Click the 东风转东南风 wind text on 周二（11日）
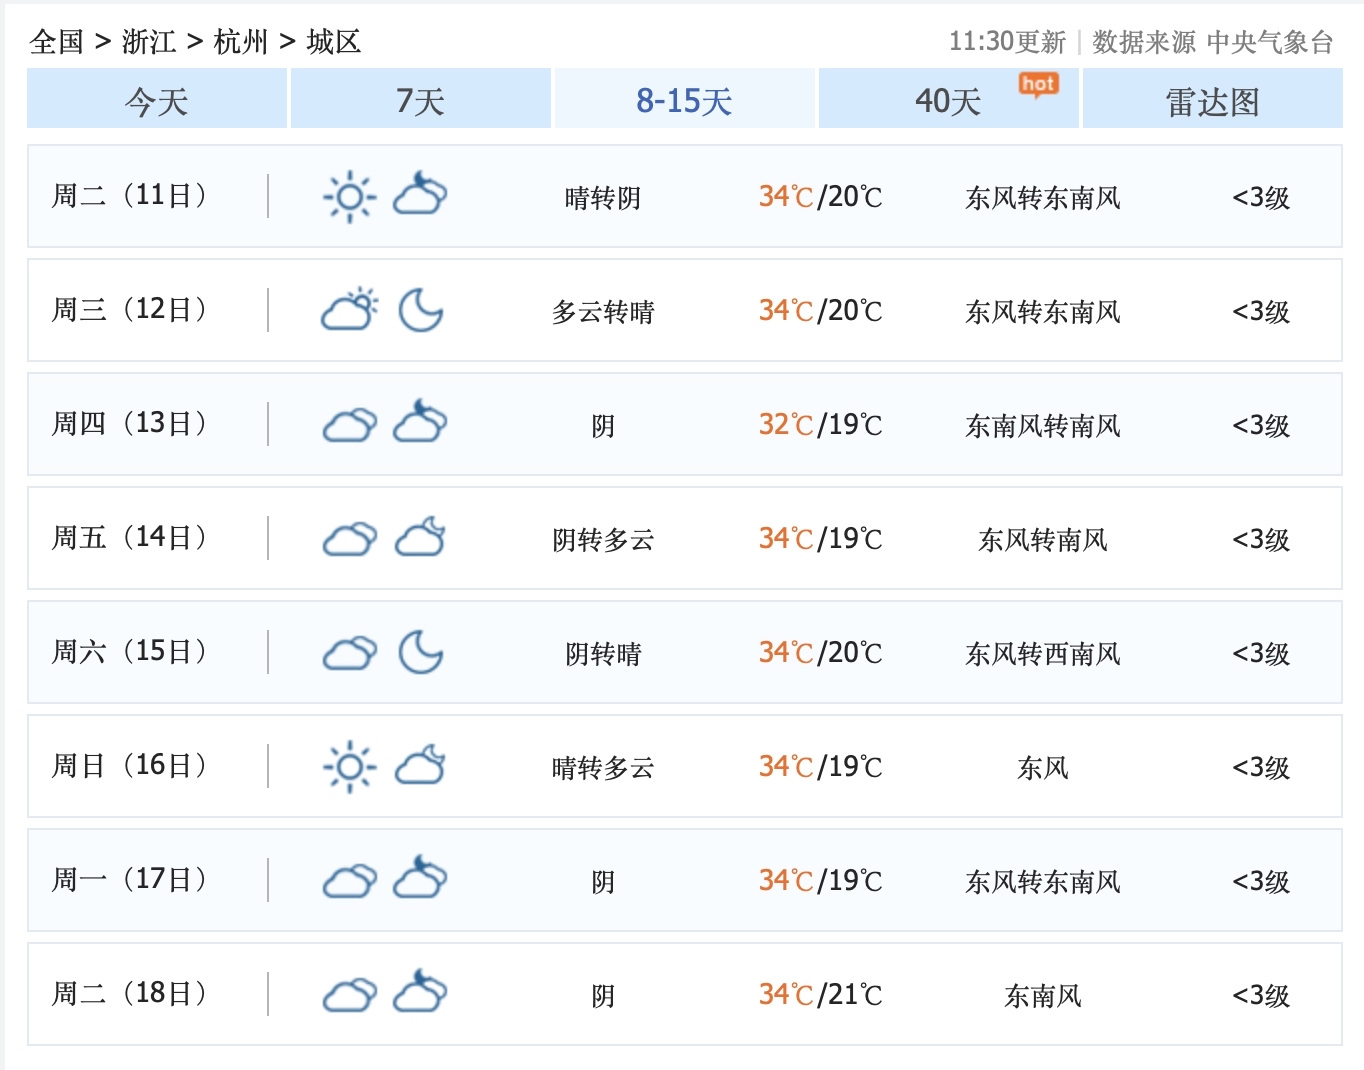 click(x=1043, y=197)
